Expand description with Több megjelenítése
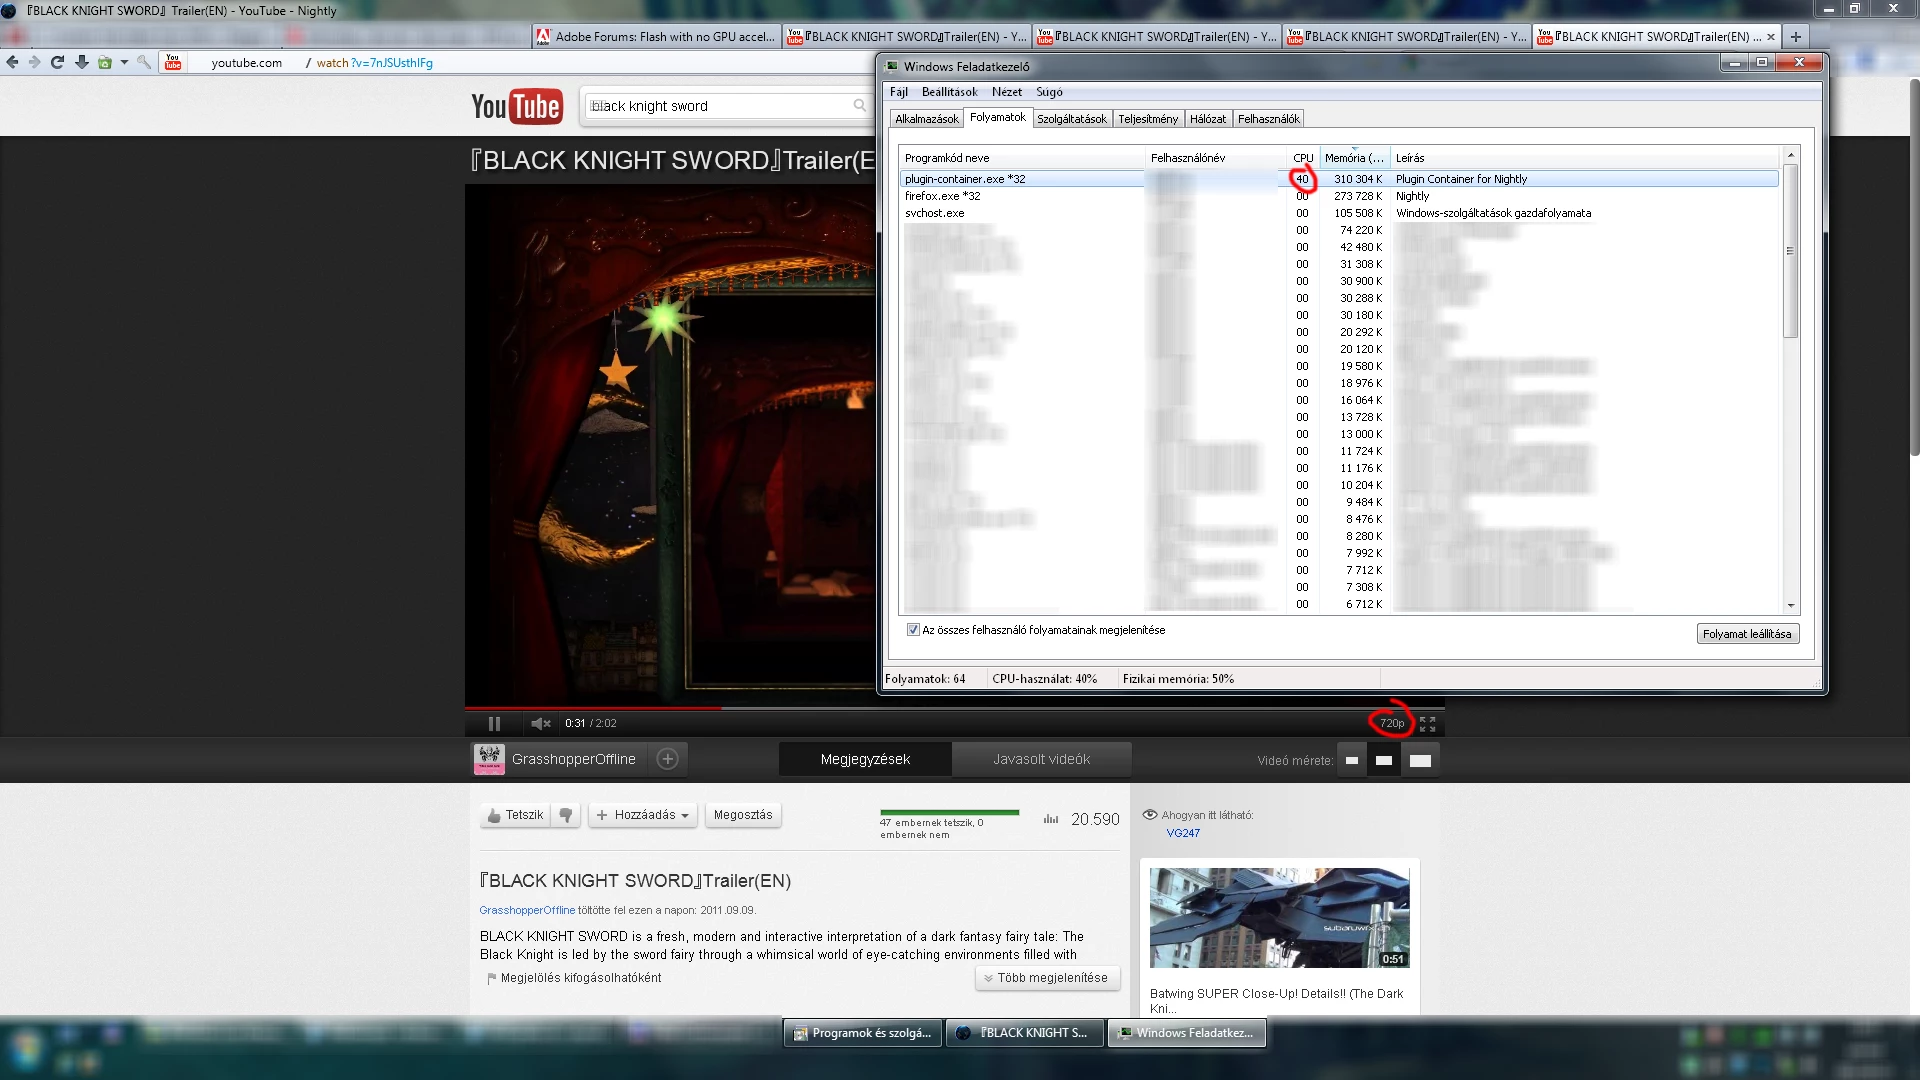Image resolution: width=1920 pixels, height=1080 pixels. 1046,978
